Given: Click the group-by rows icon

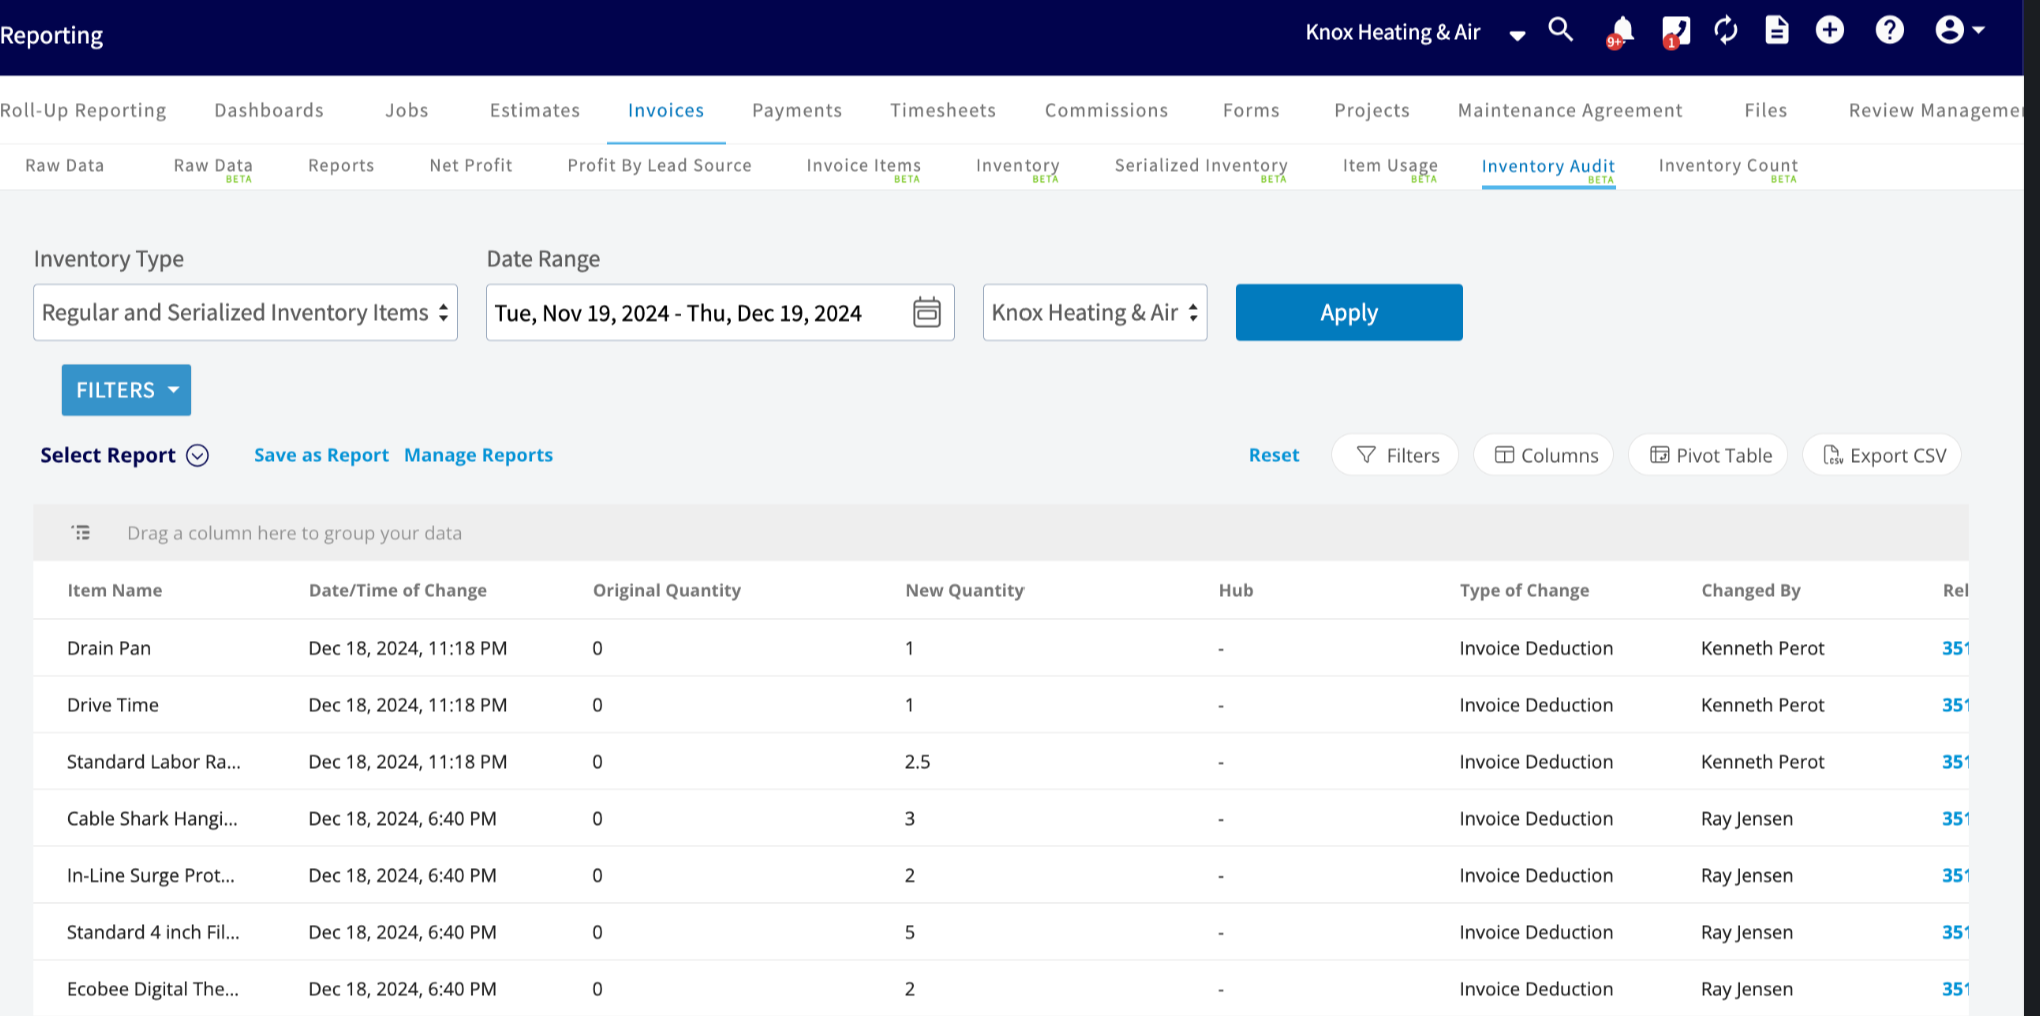Looking at the screenshot, I should (81, 533).
